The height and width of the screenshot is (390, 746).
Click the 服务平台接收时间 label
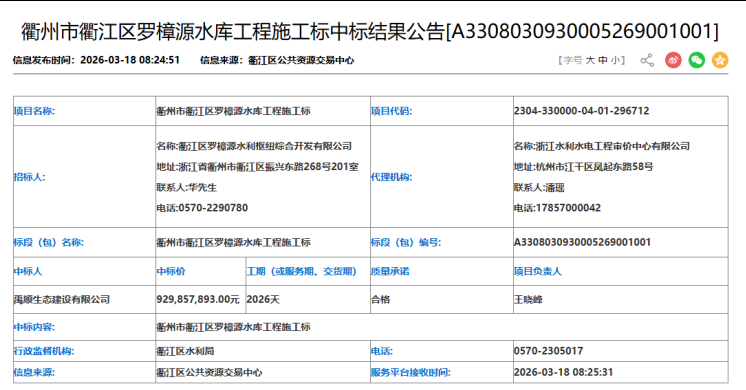click(x=411, y=372)
